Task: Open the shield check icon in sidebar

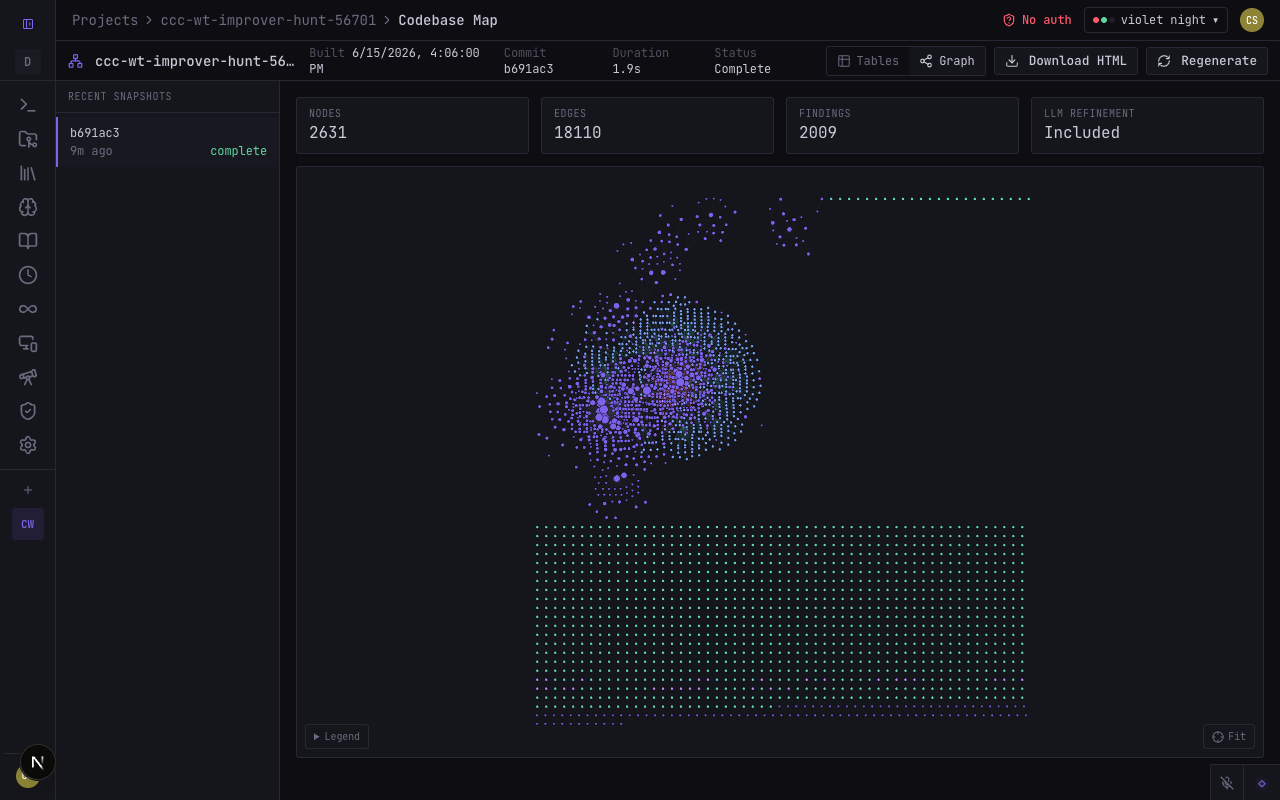Action: pyautogui.click(x=28, y=411)
